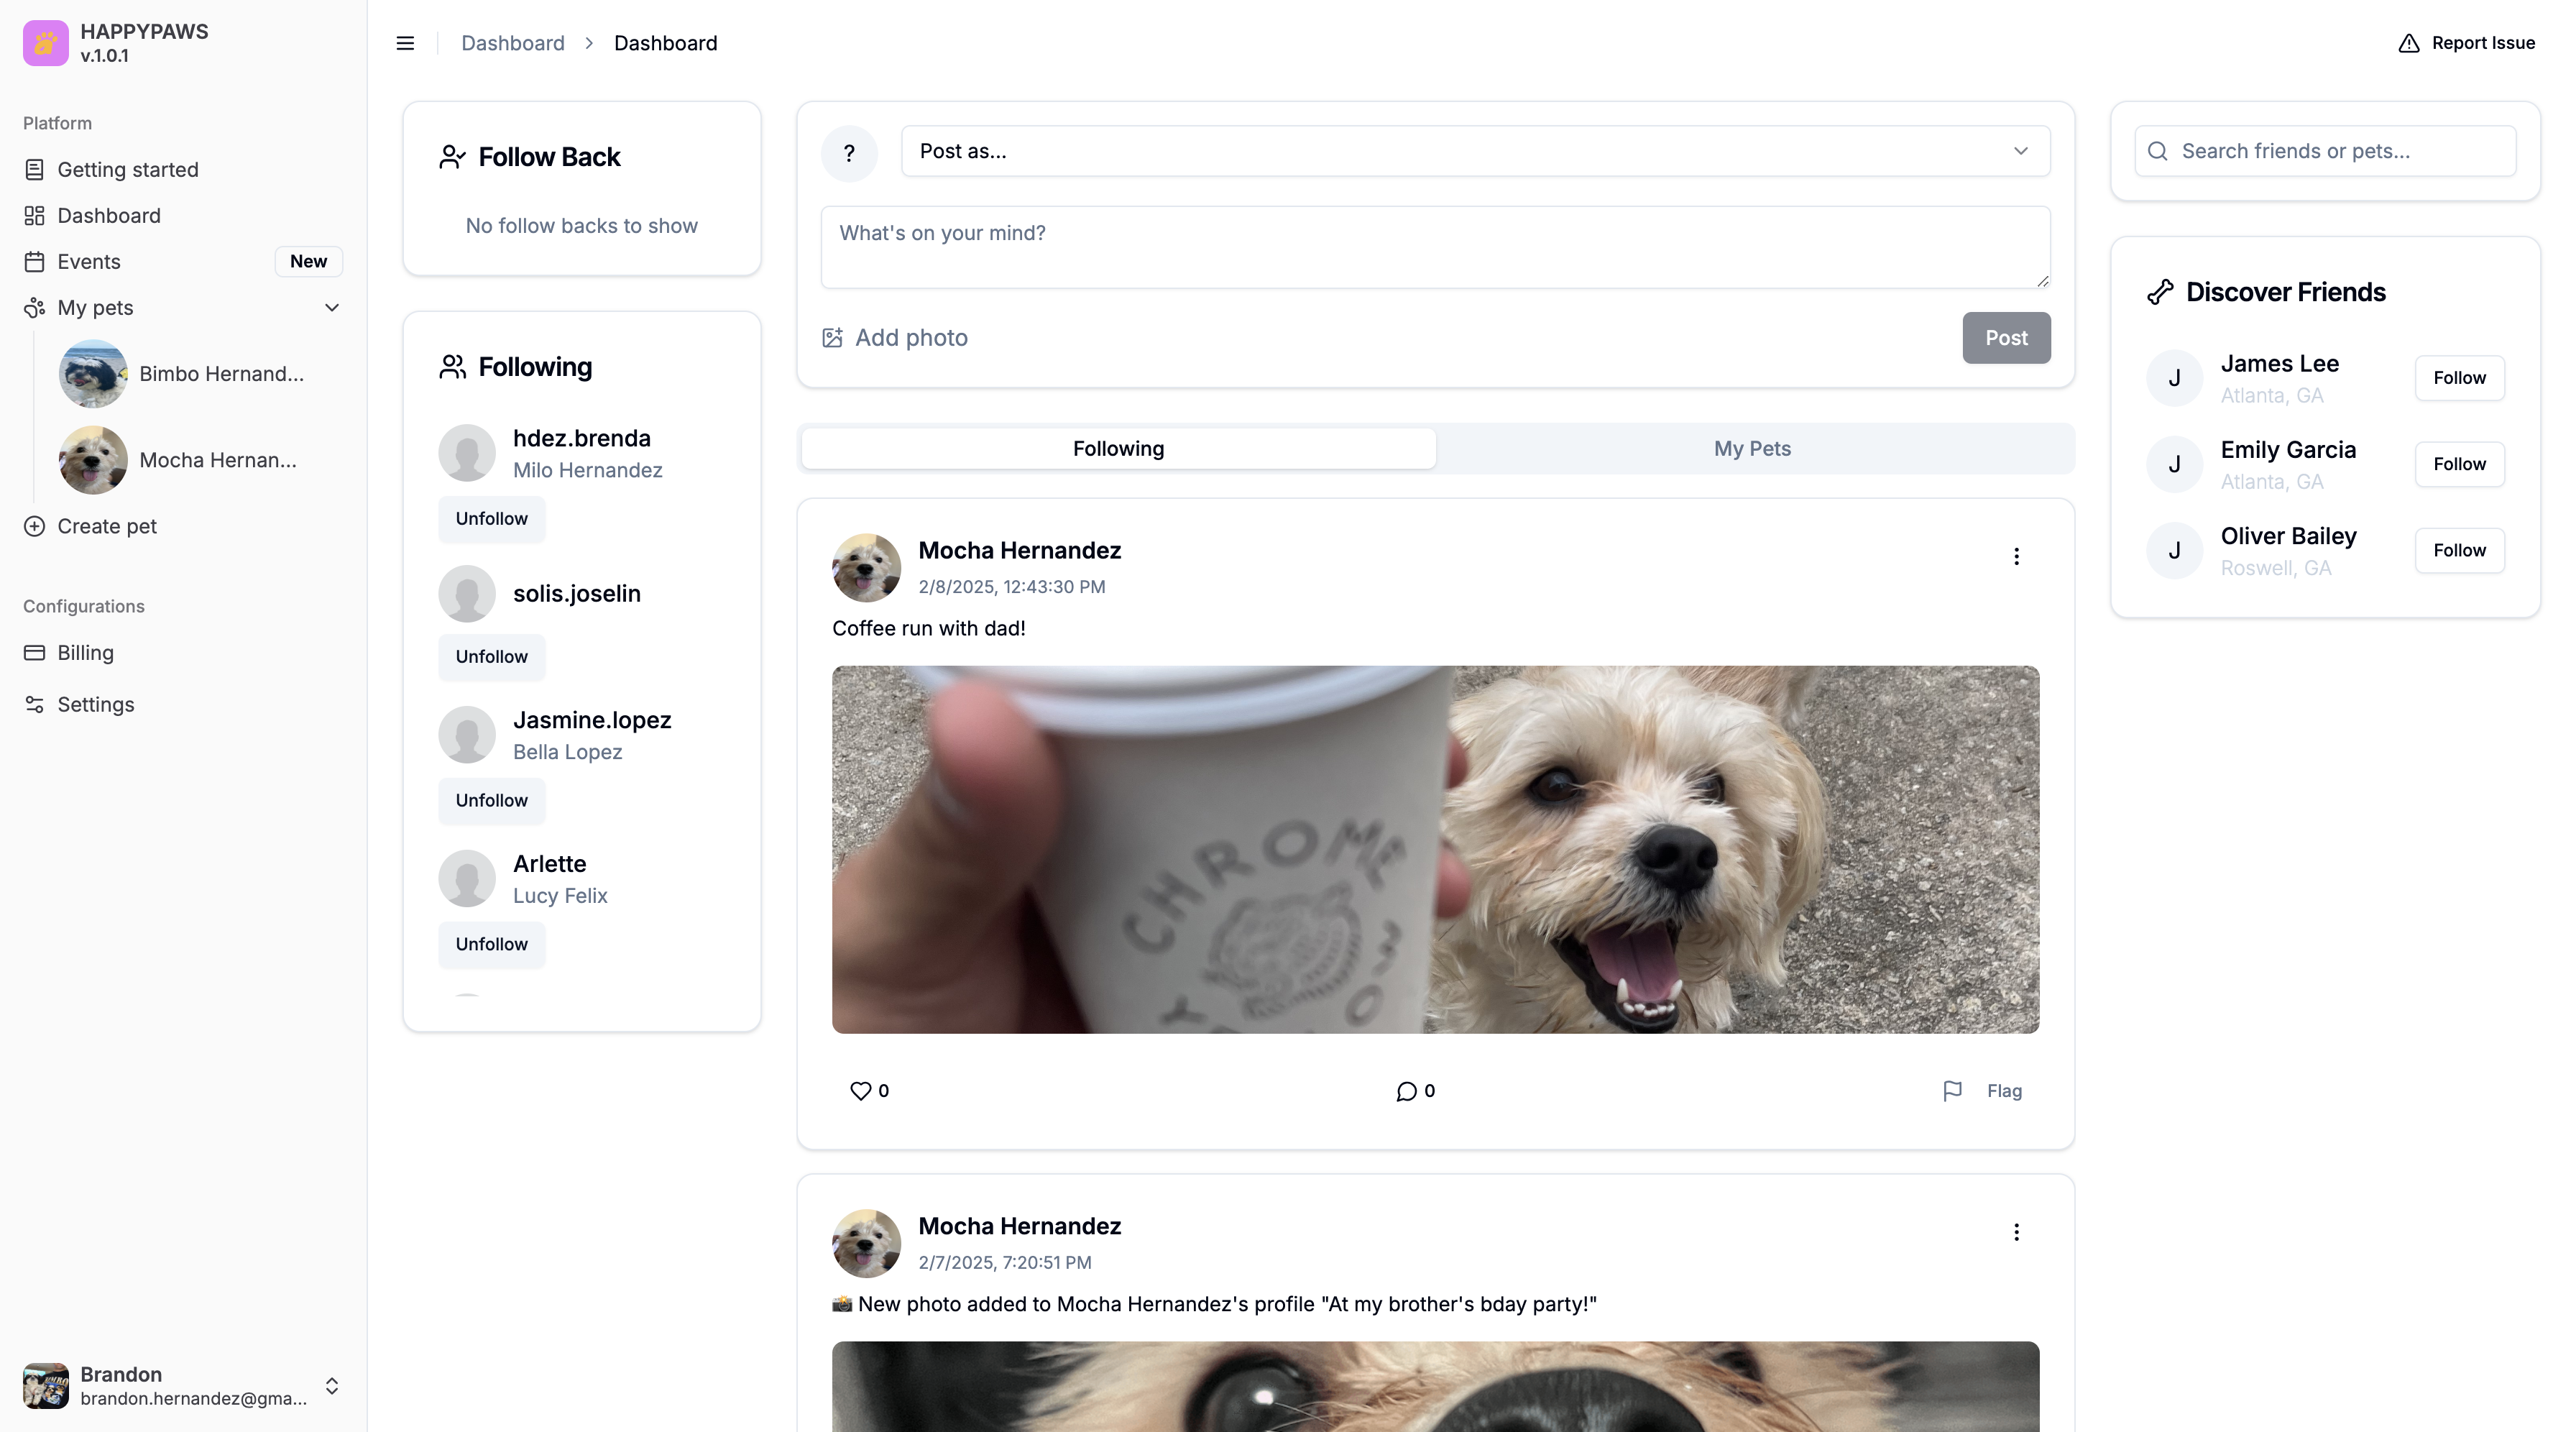Click James Lee's J avatar
The width and height of the screenshot is (2576, 1432).
[x=2174, y=378]
